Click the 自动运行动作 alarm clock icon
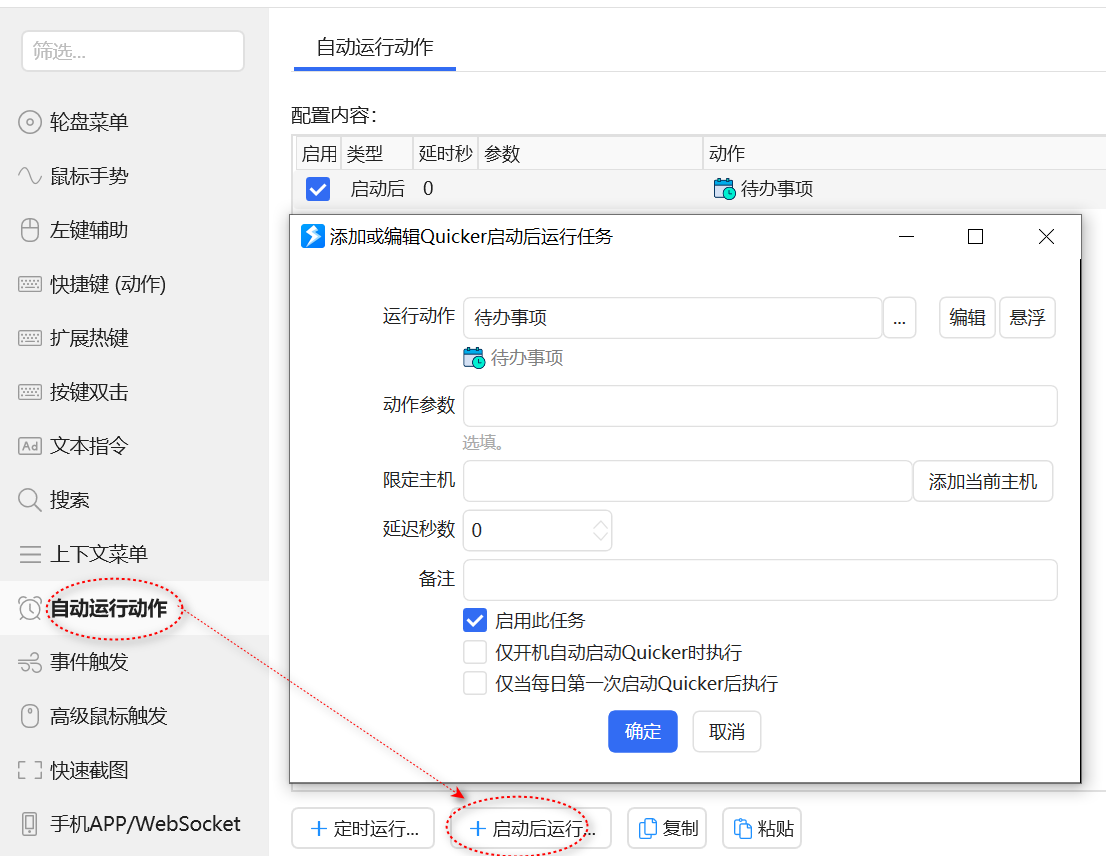1106x856 pixels. click(30, 608)
